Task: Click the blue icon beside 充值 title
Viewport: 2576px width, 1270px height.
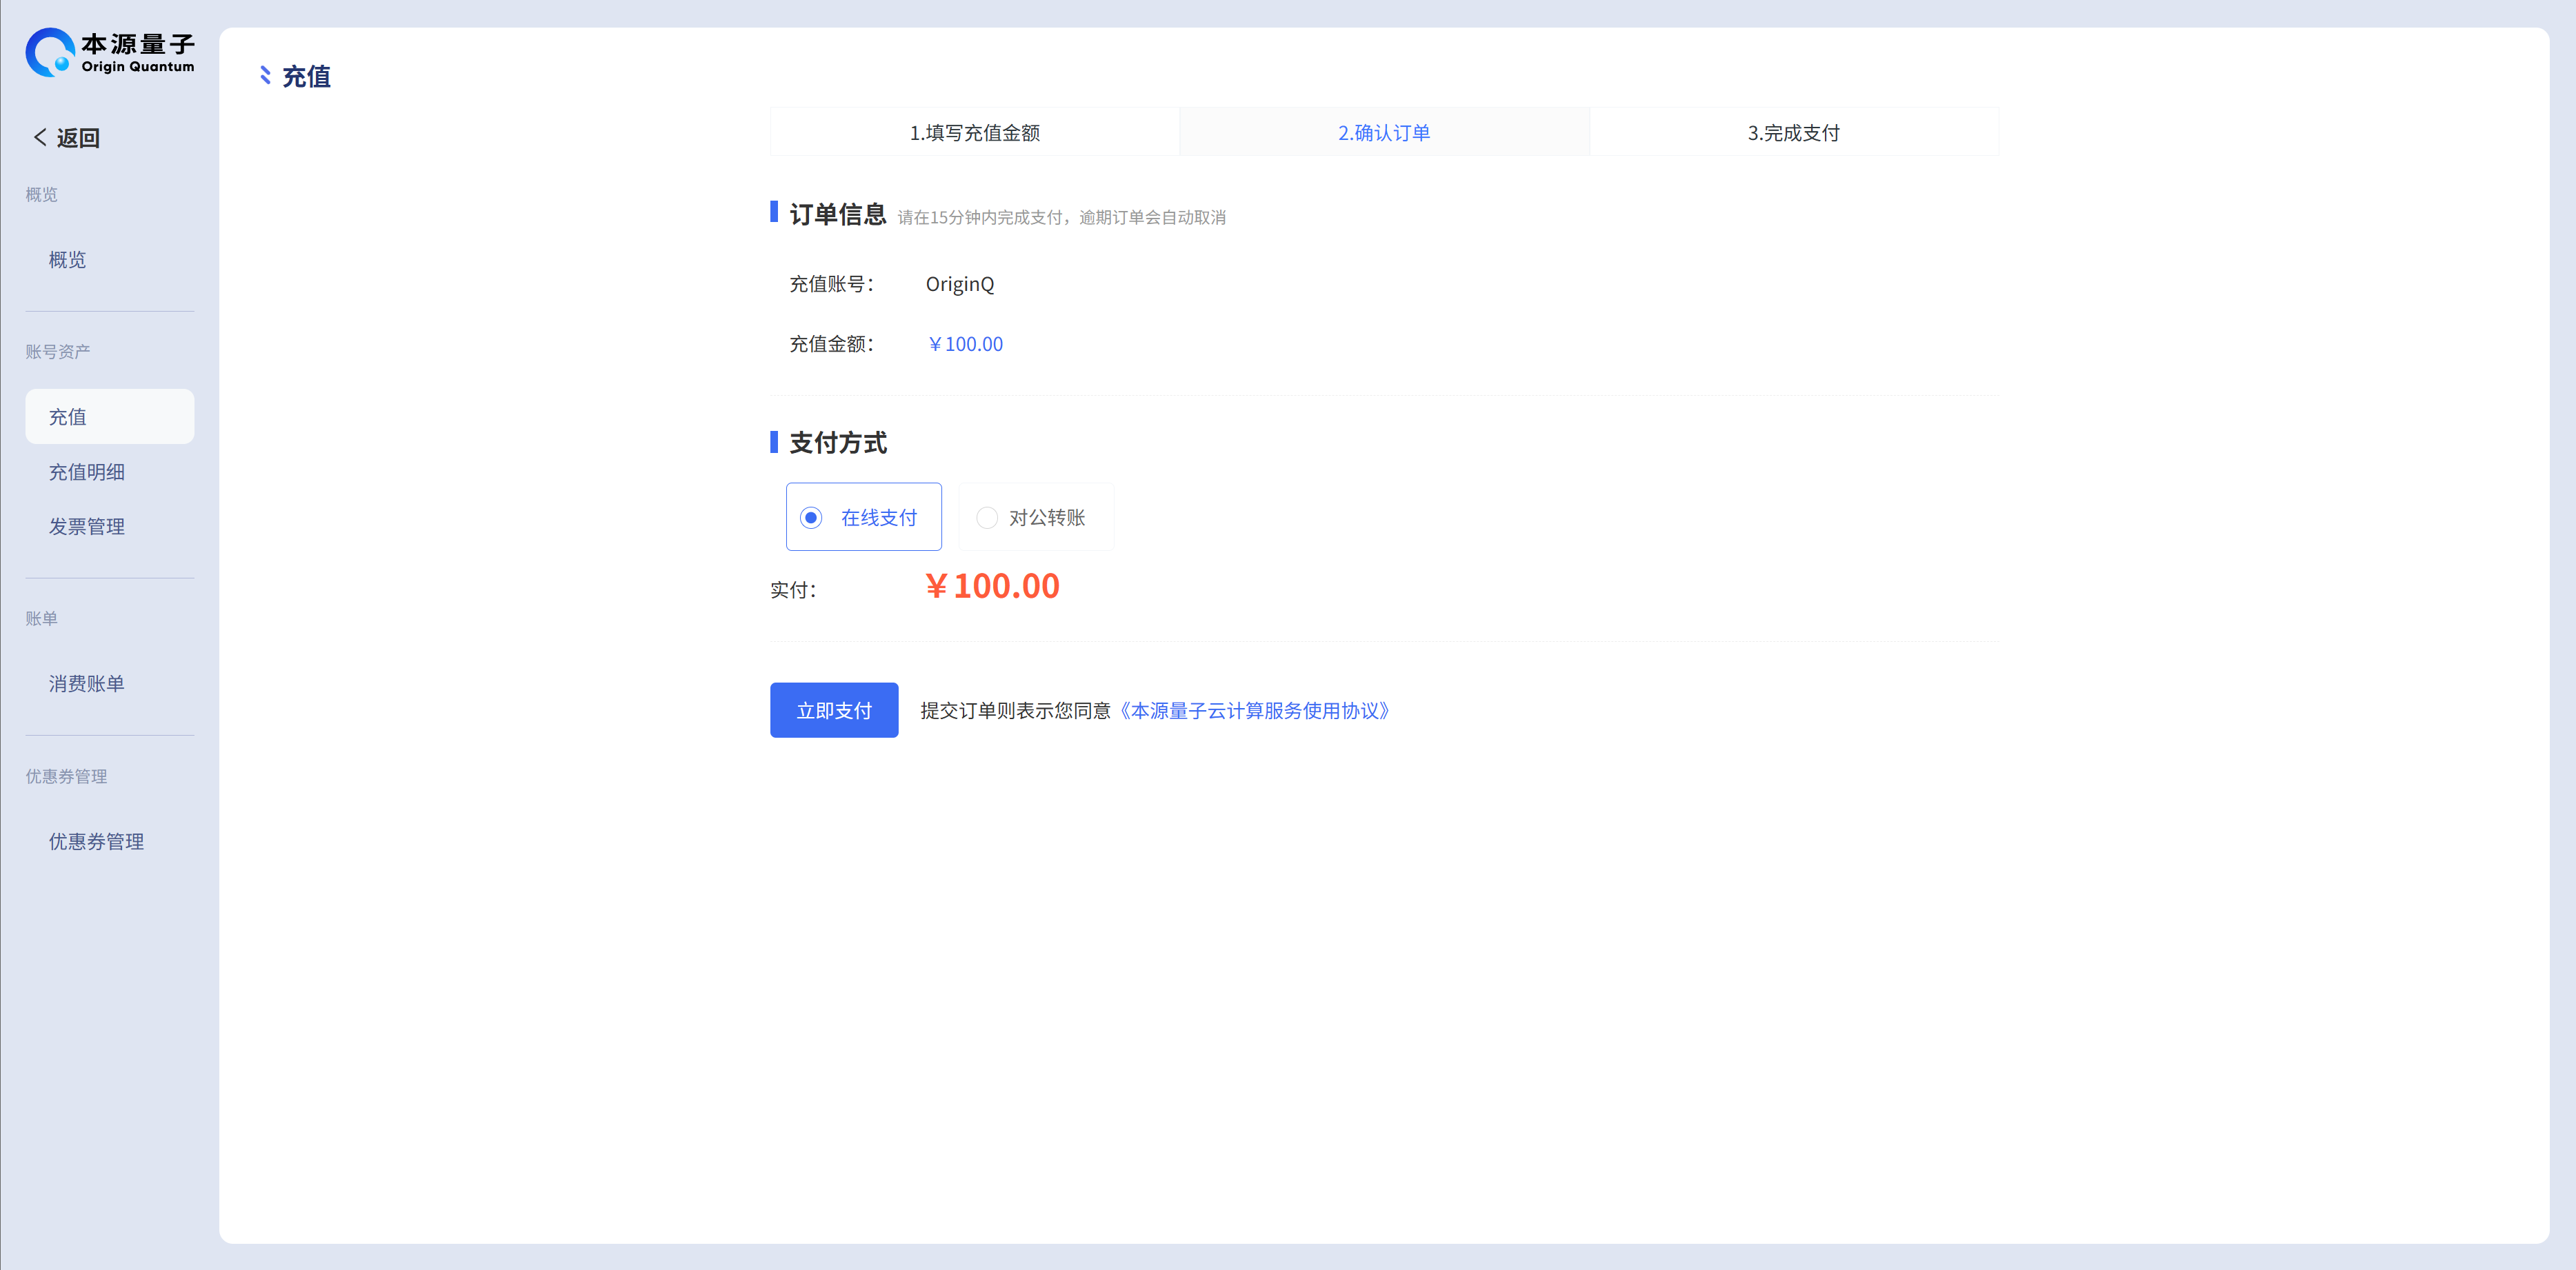Action: coord(265,76)
